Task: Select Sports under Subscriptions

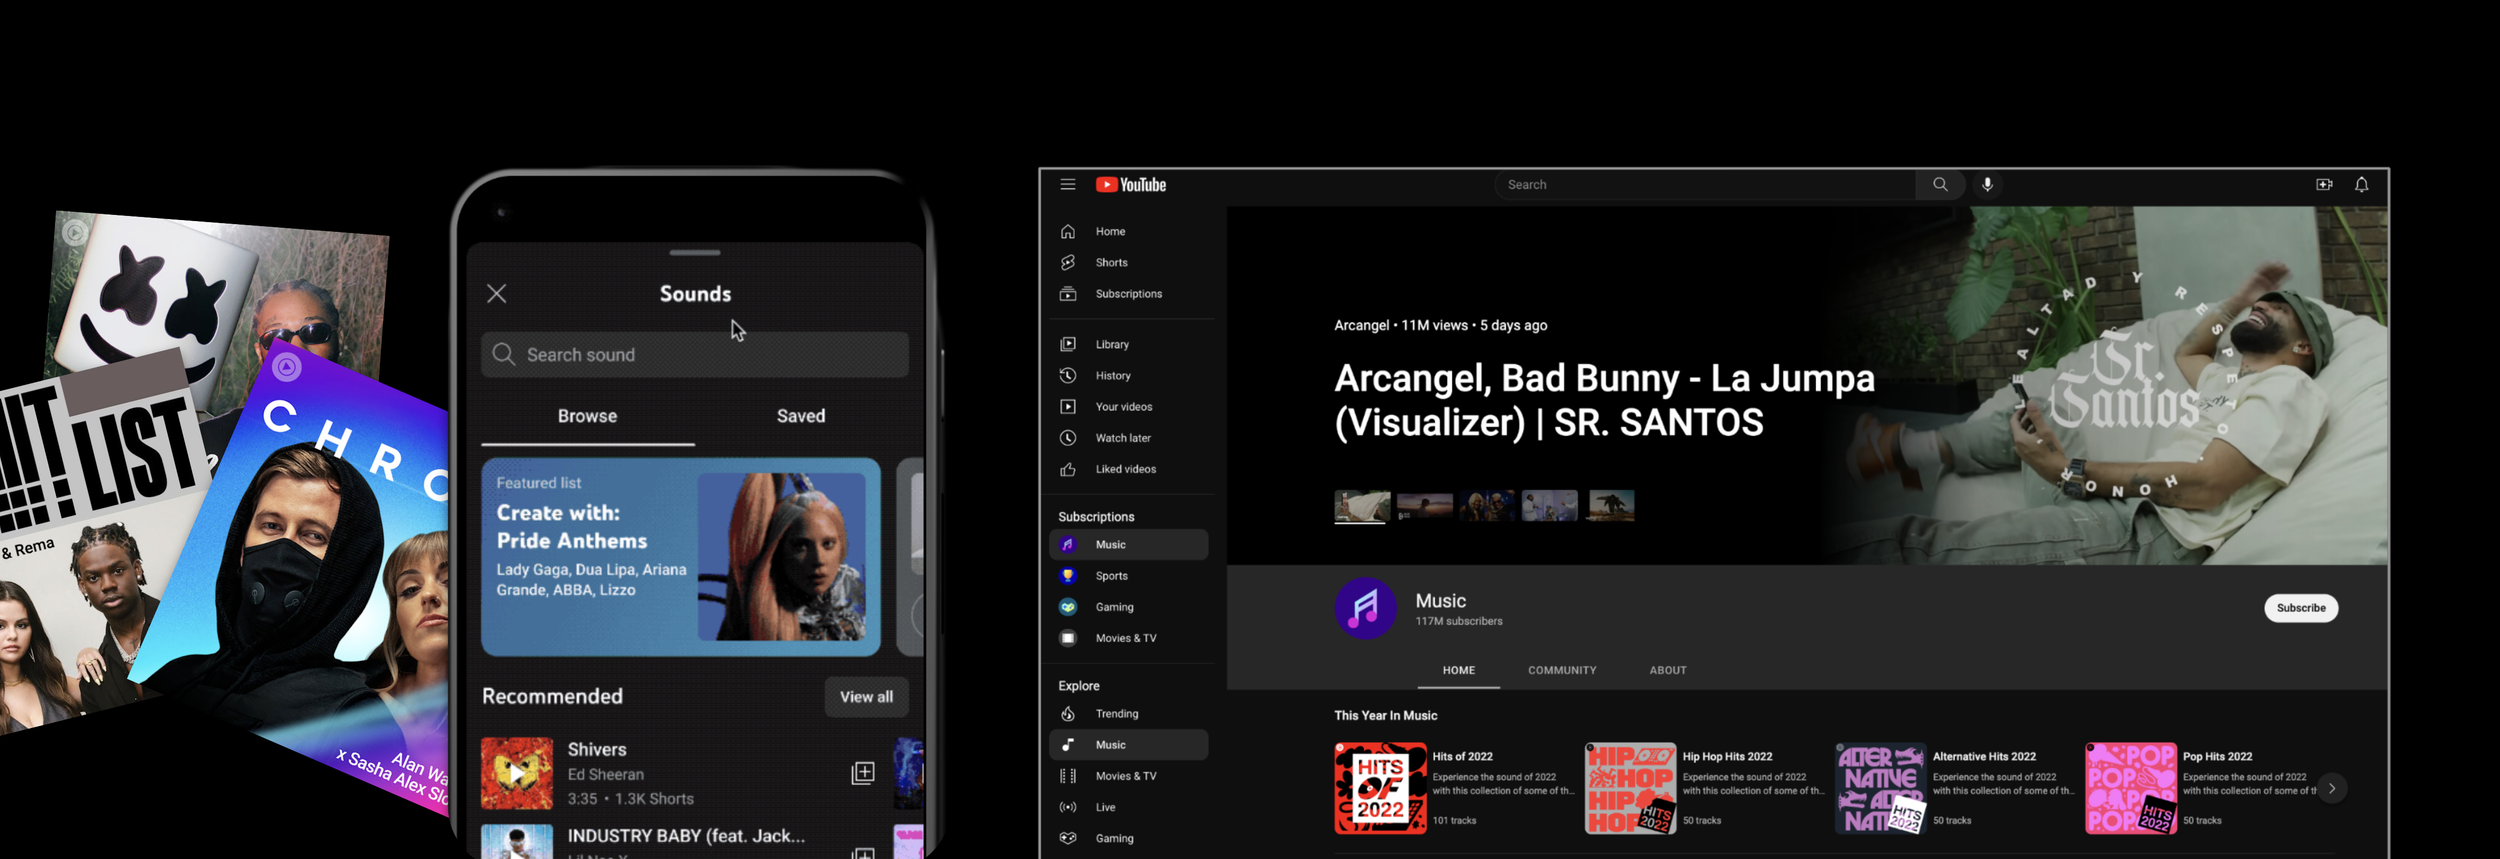Action: click(1129, 576)
